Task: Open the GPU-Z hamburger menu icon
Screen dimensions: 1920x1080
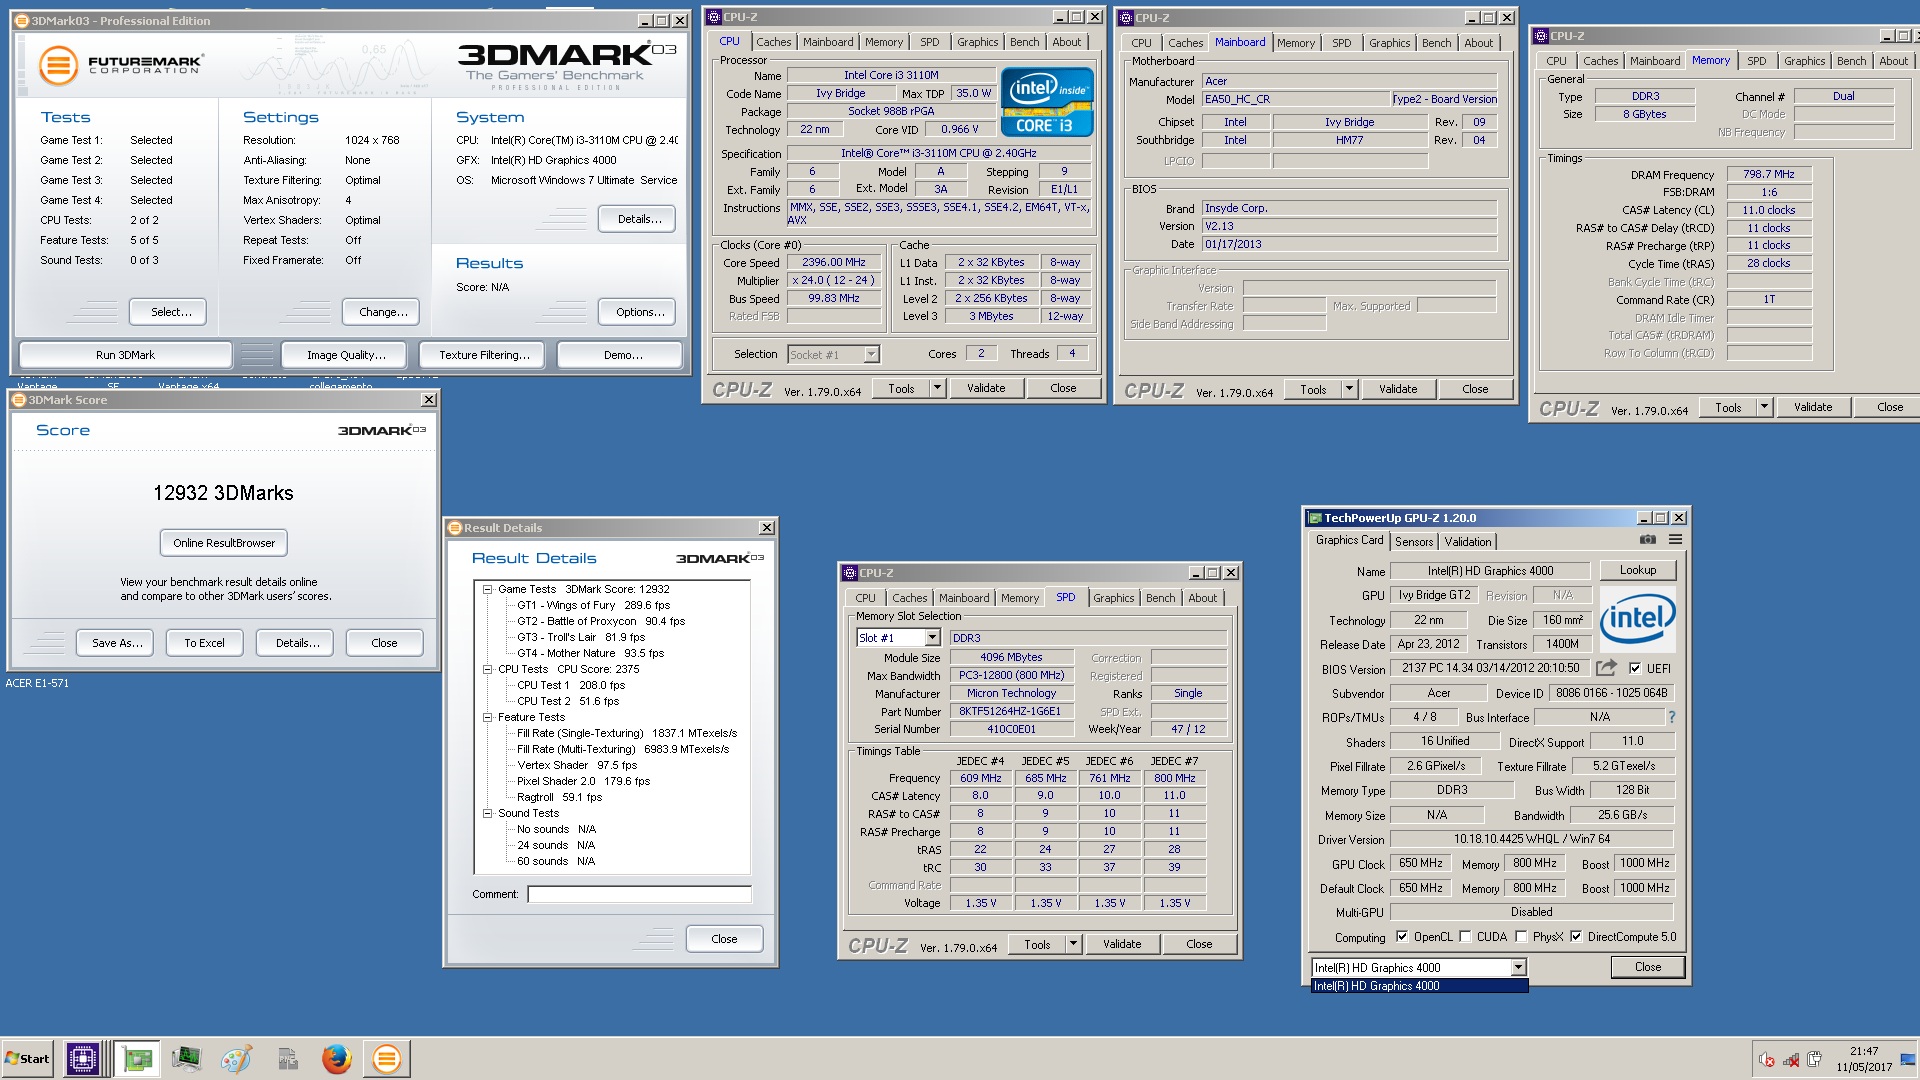Action: [x=1675, y=540]
